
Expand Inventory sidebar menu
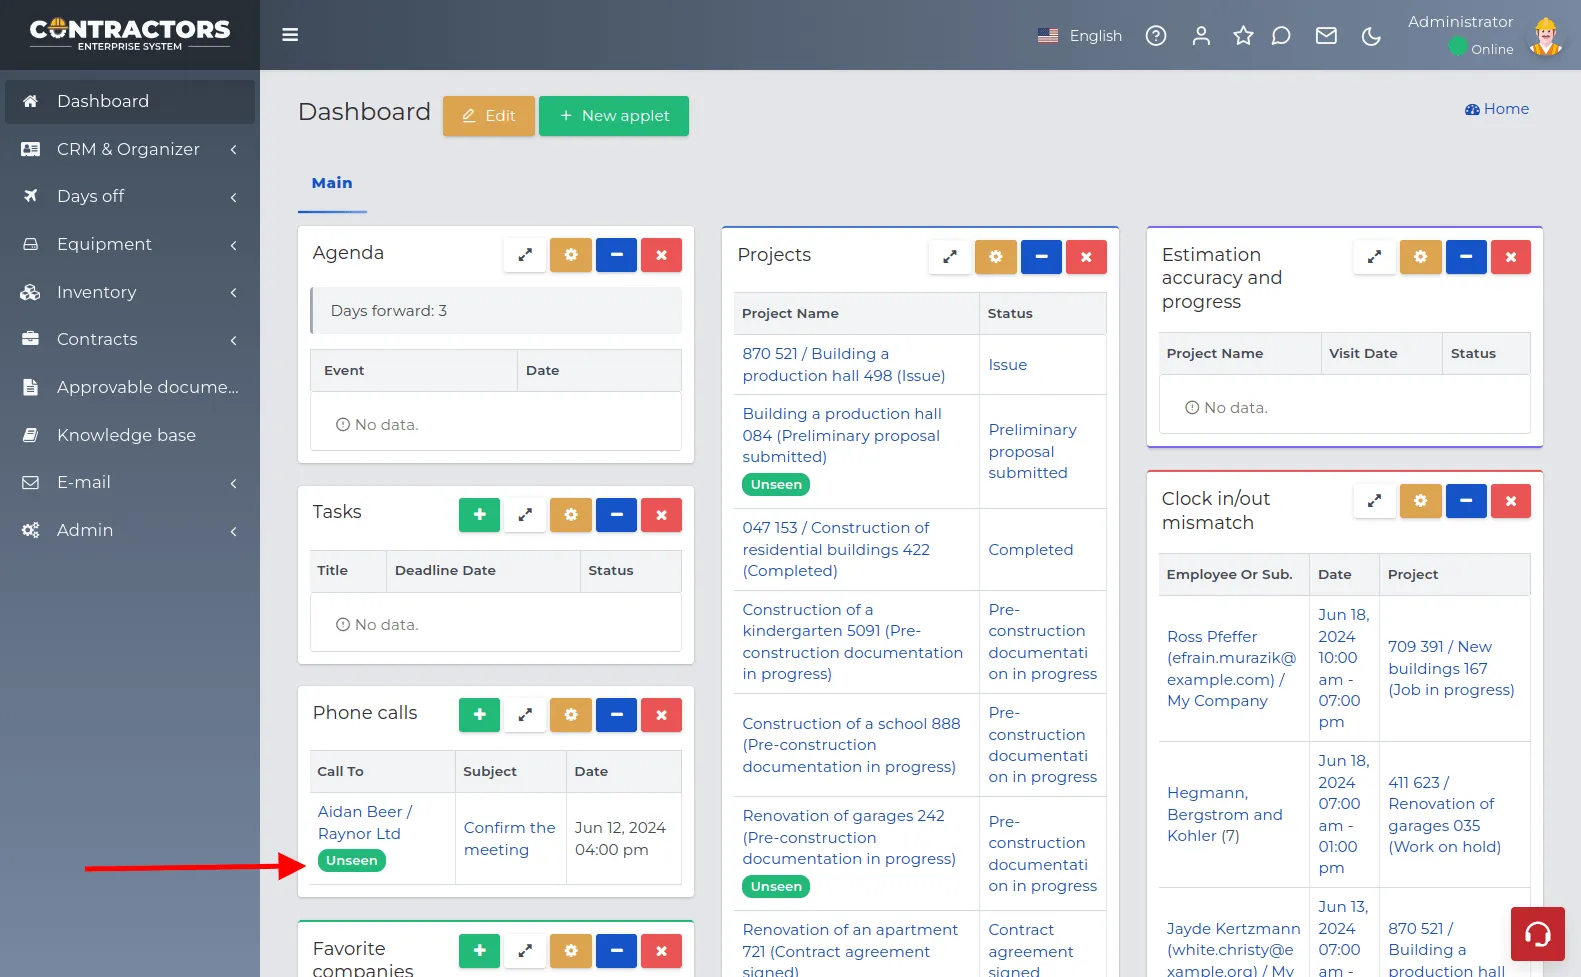tap(130, 292)
